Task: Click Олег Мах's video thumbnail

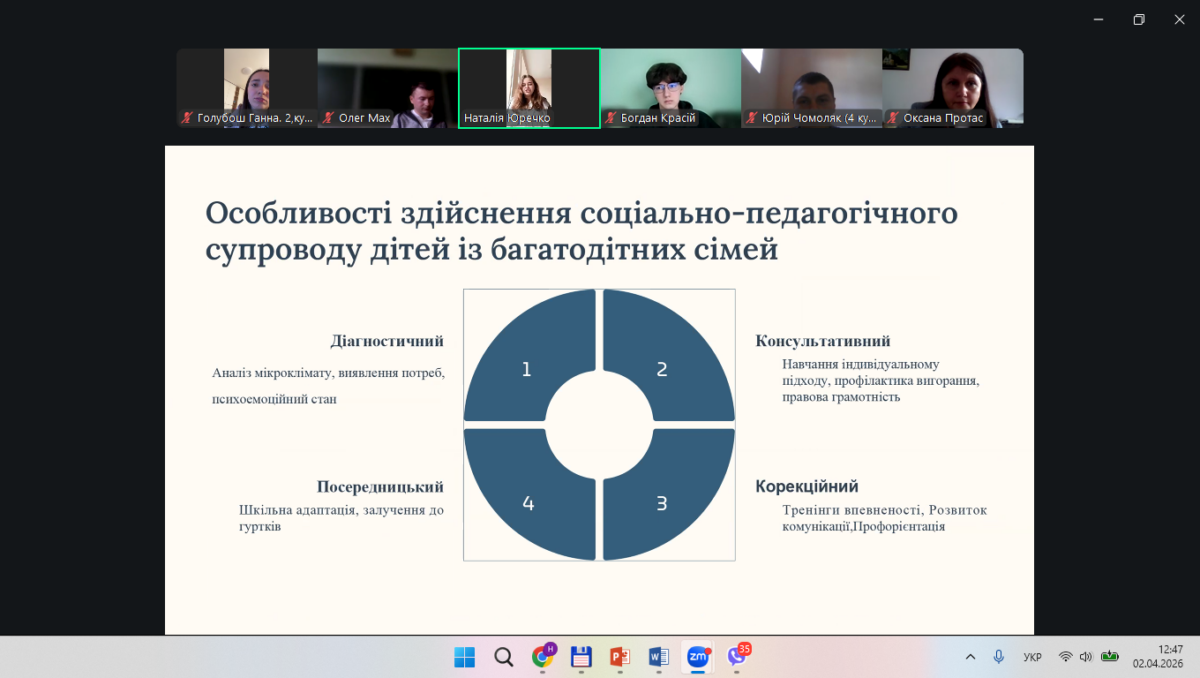Action: pos(387,88)
